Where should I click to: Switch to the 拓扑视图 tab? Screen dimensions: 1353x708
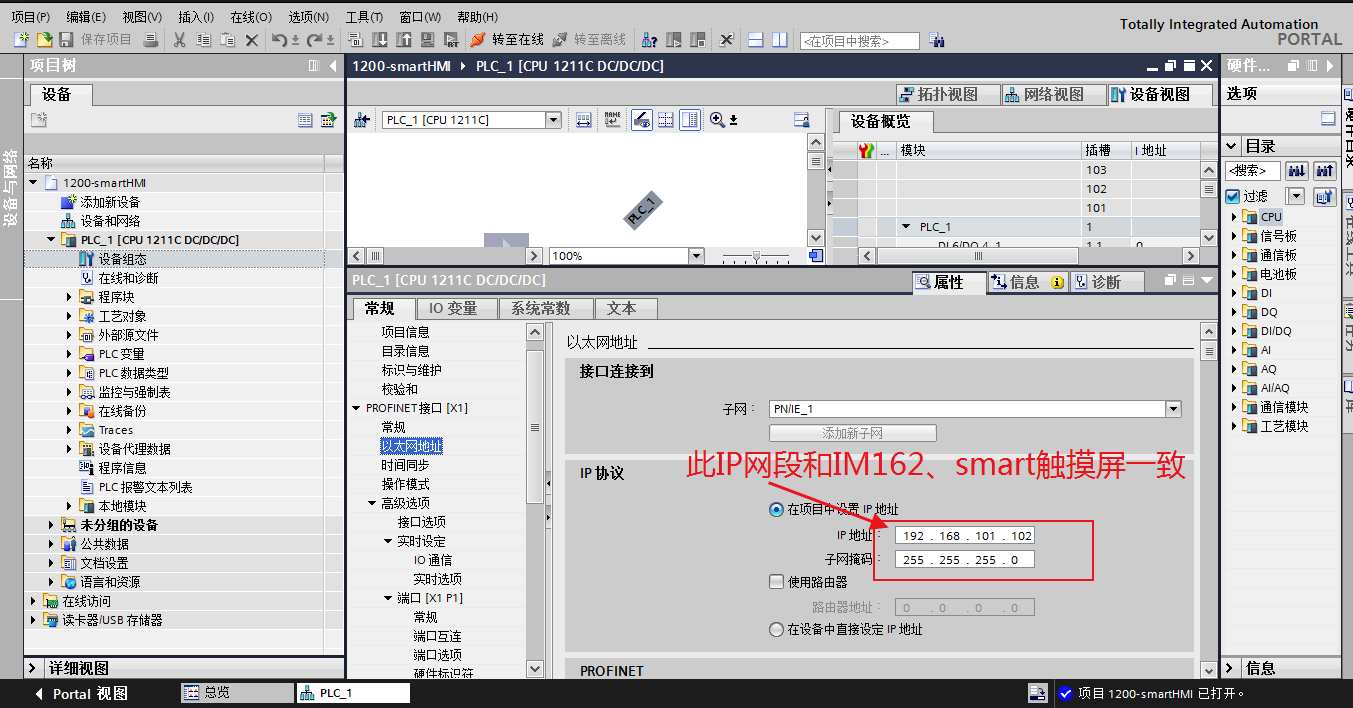[x=948, y=94]
